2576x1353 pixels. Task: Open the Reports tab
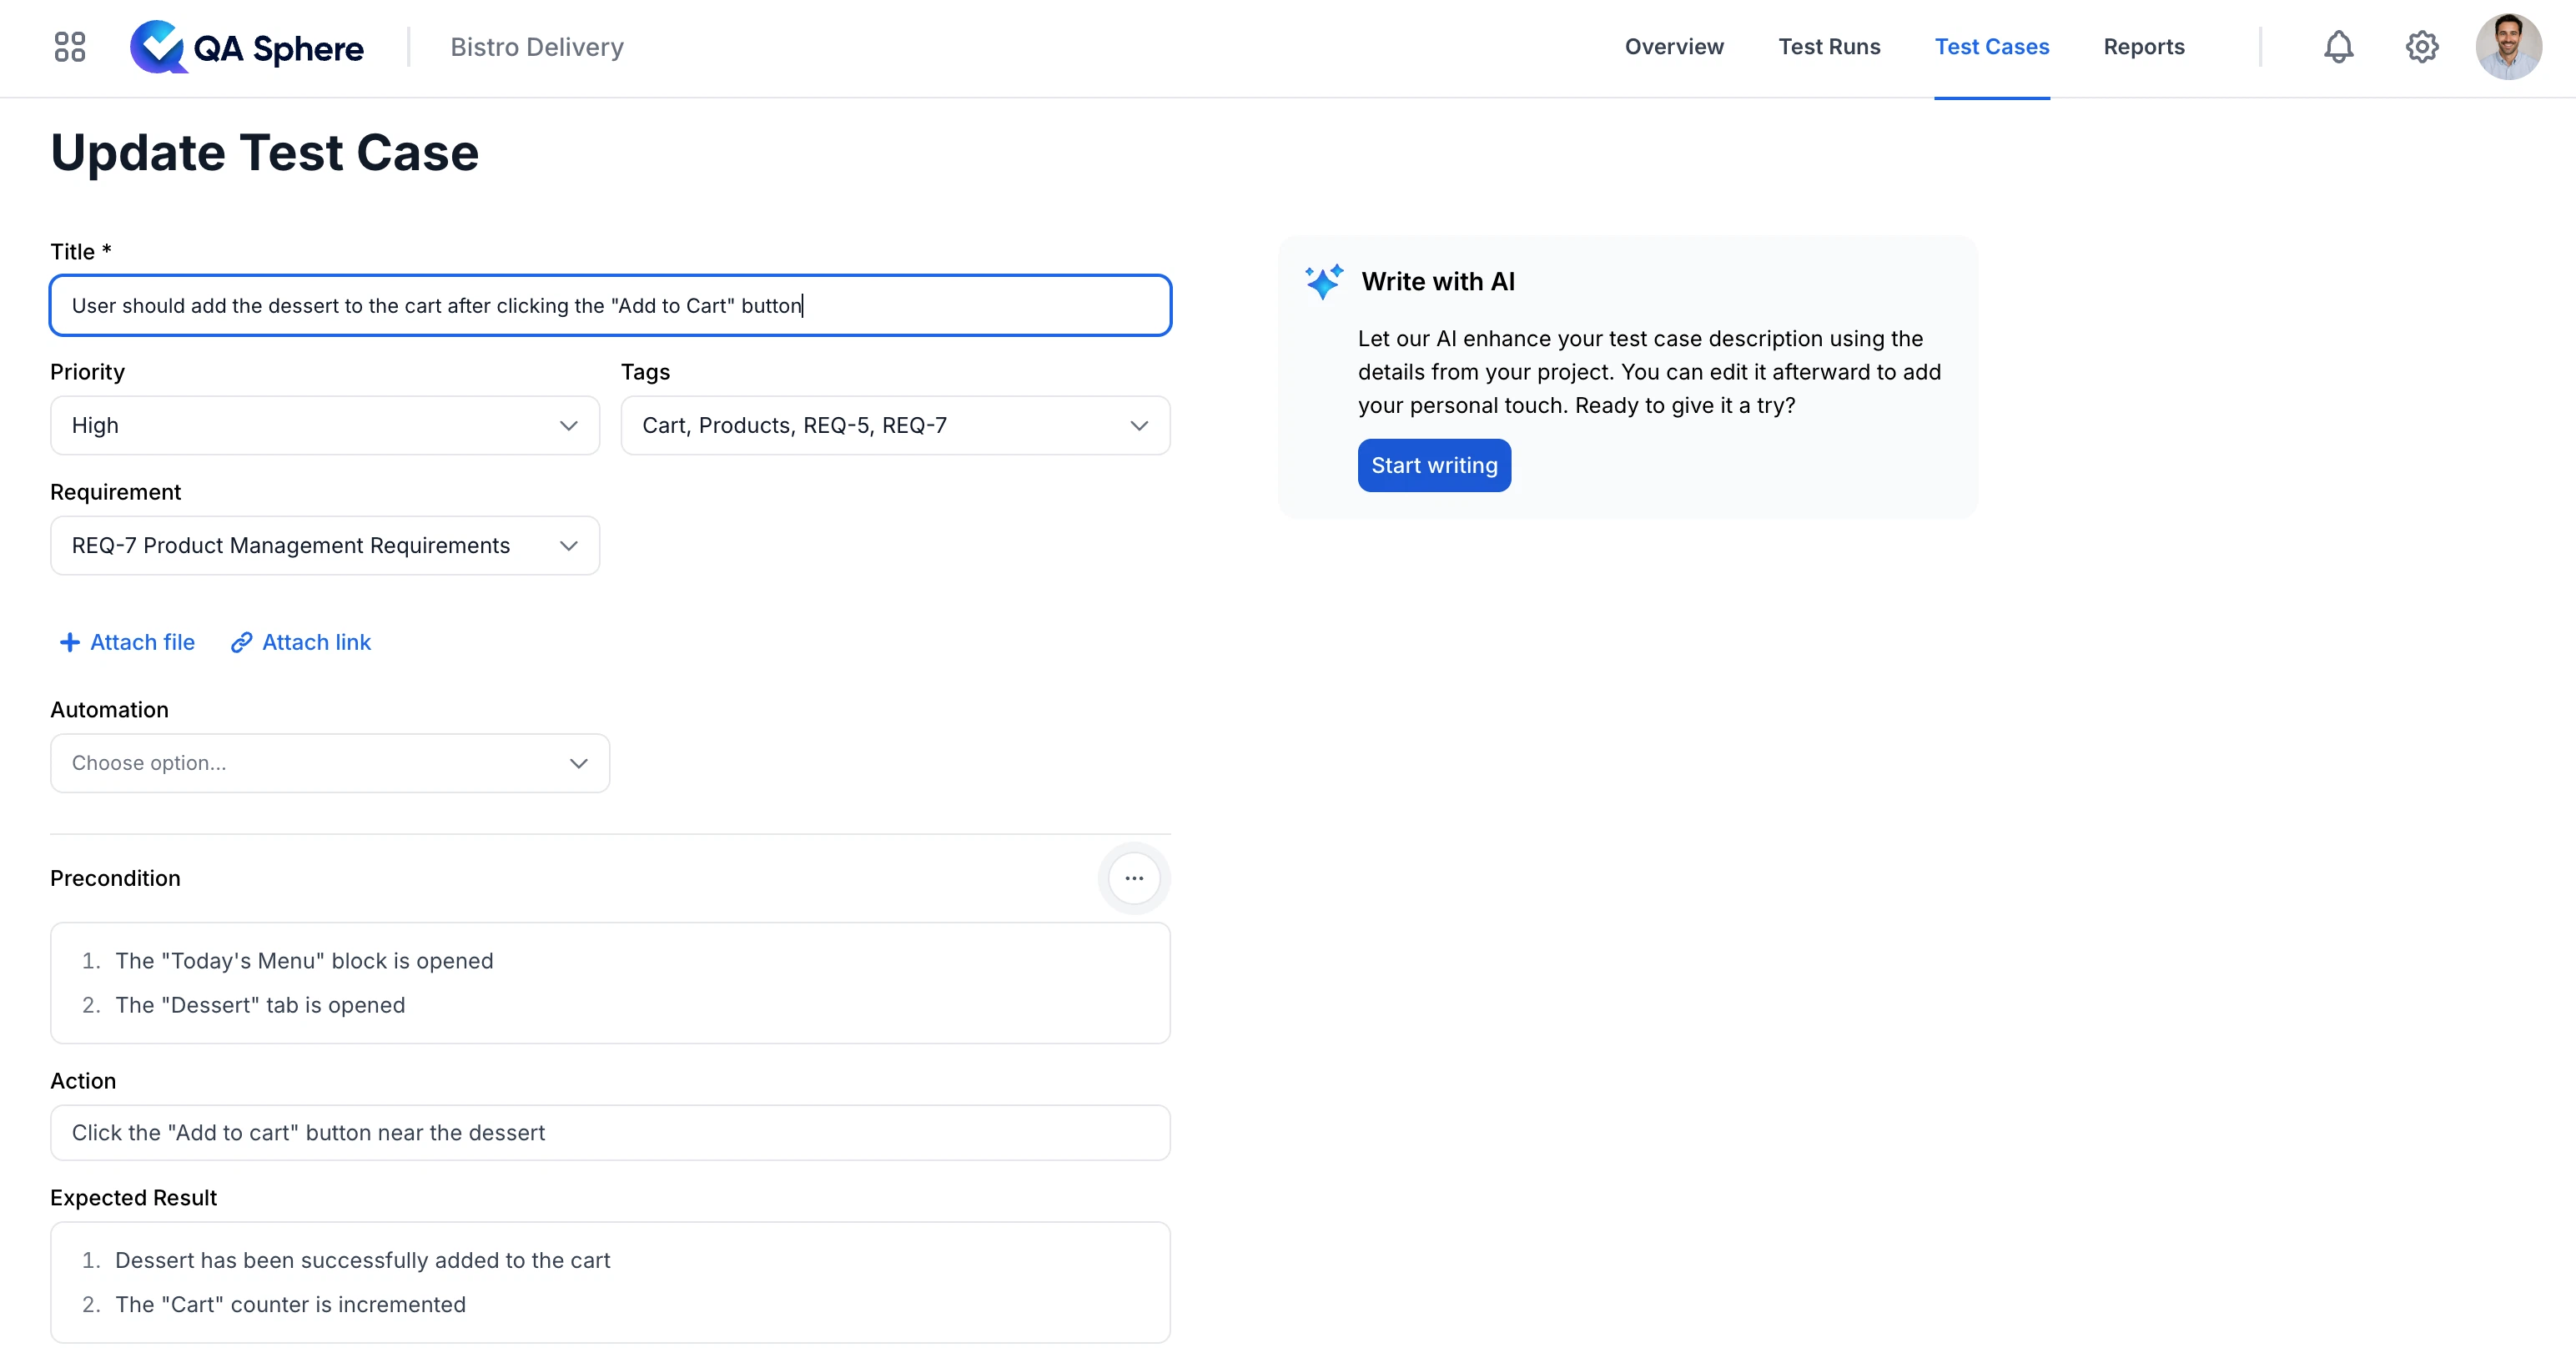point(2143,47)
